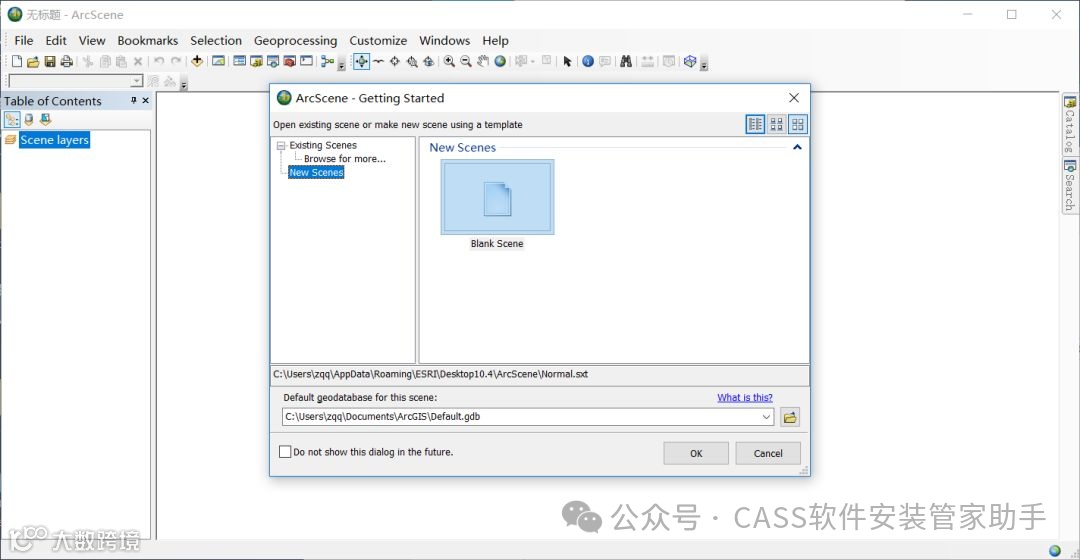Open a scene file via folder icon
The height and width of the screenshot is (560, 1080).
[x=33, y=61]
